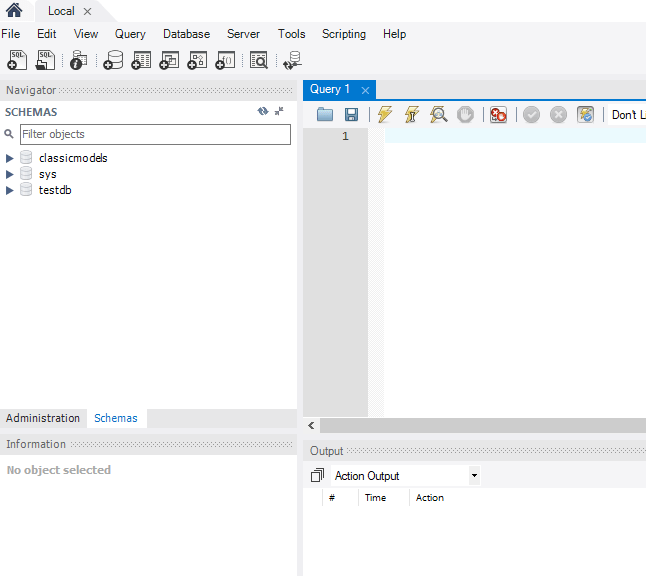The height and width of the screenshot is (576, 646).
Task: Expand the testdb schema
Action: 9,190
